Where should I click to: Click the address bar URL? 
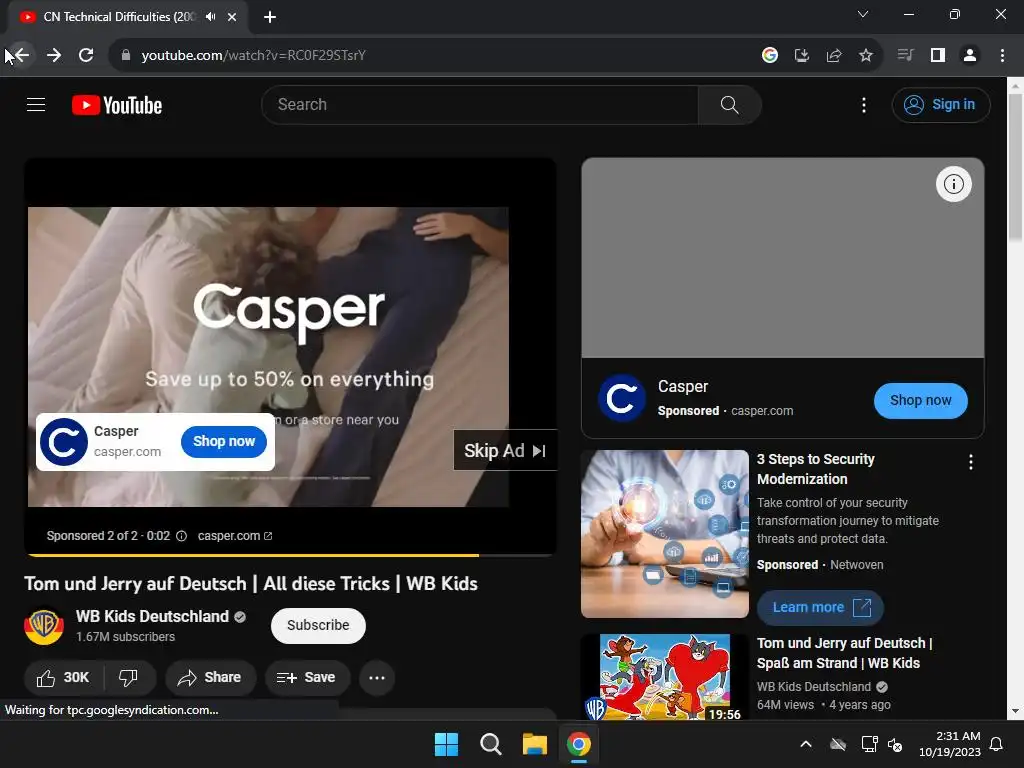coord(253,56)
